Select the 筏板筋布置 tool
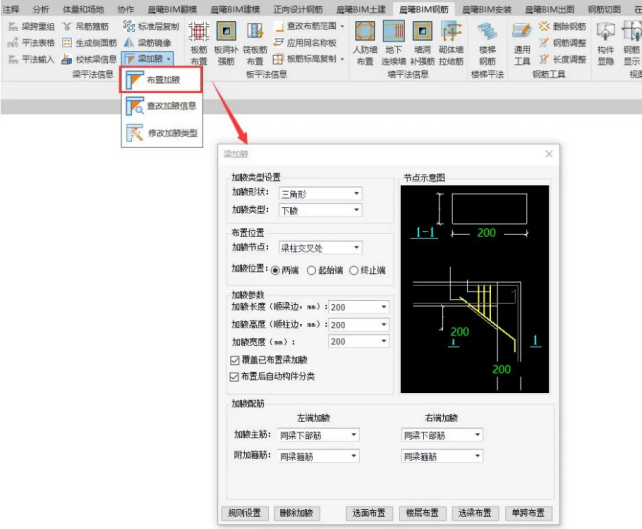The height and width of the screenshot is (529, 642). (x=255, y=43)
